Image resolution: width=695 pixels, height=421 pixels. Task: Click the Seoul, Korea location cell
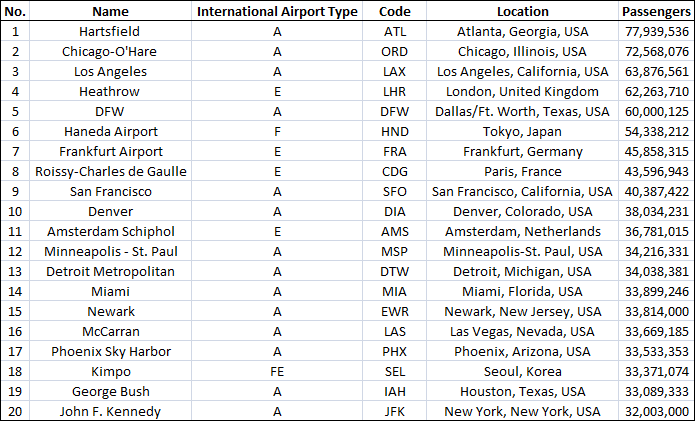pyautogui.click(x=523, y=371)
